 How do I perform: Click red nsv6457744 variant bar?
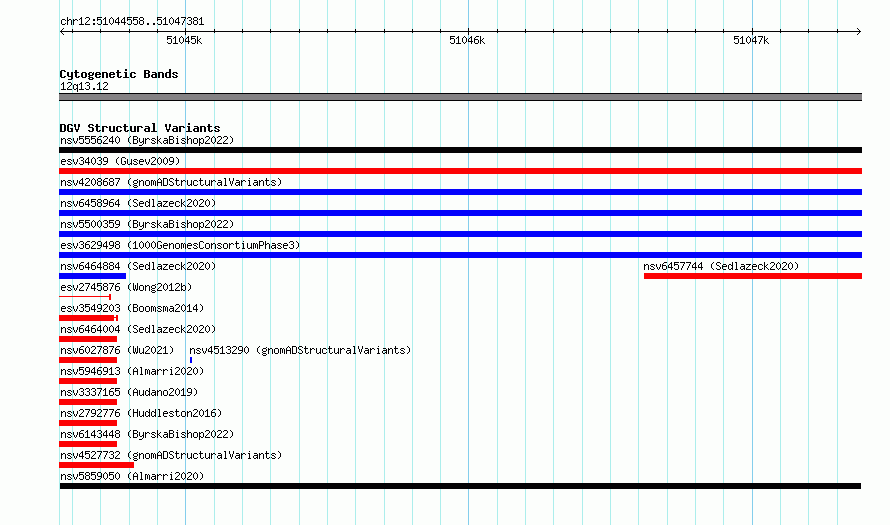(x=753, y=276)
